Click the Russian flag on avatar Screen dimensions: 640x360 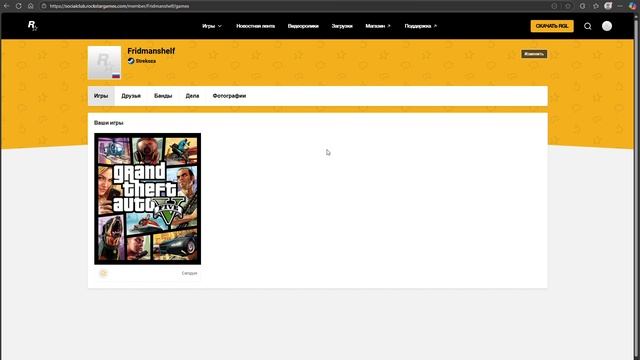[x=116, y=76]
